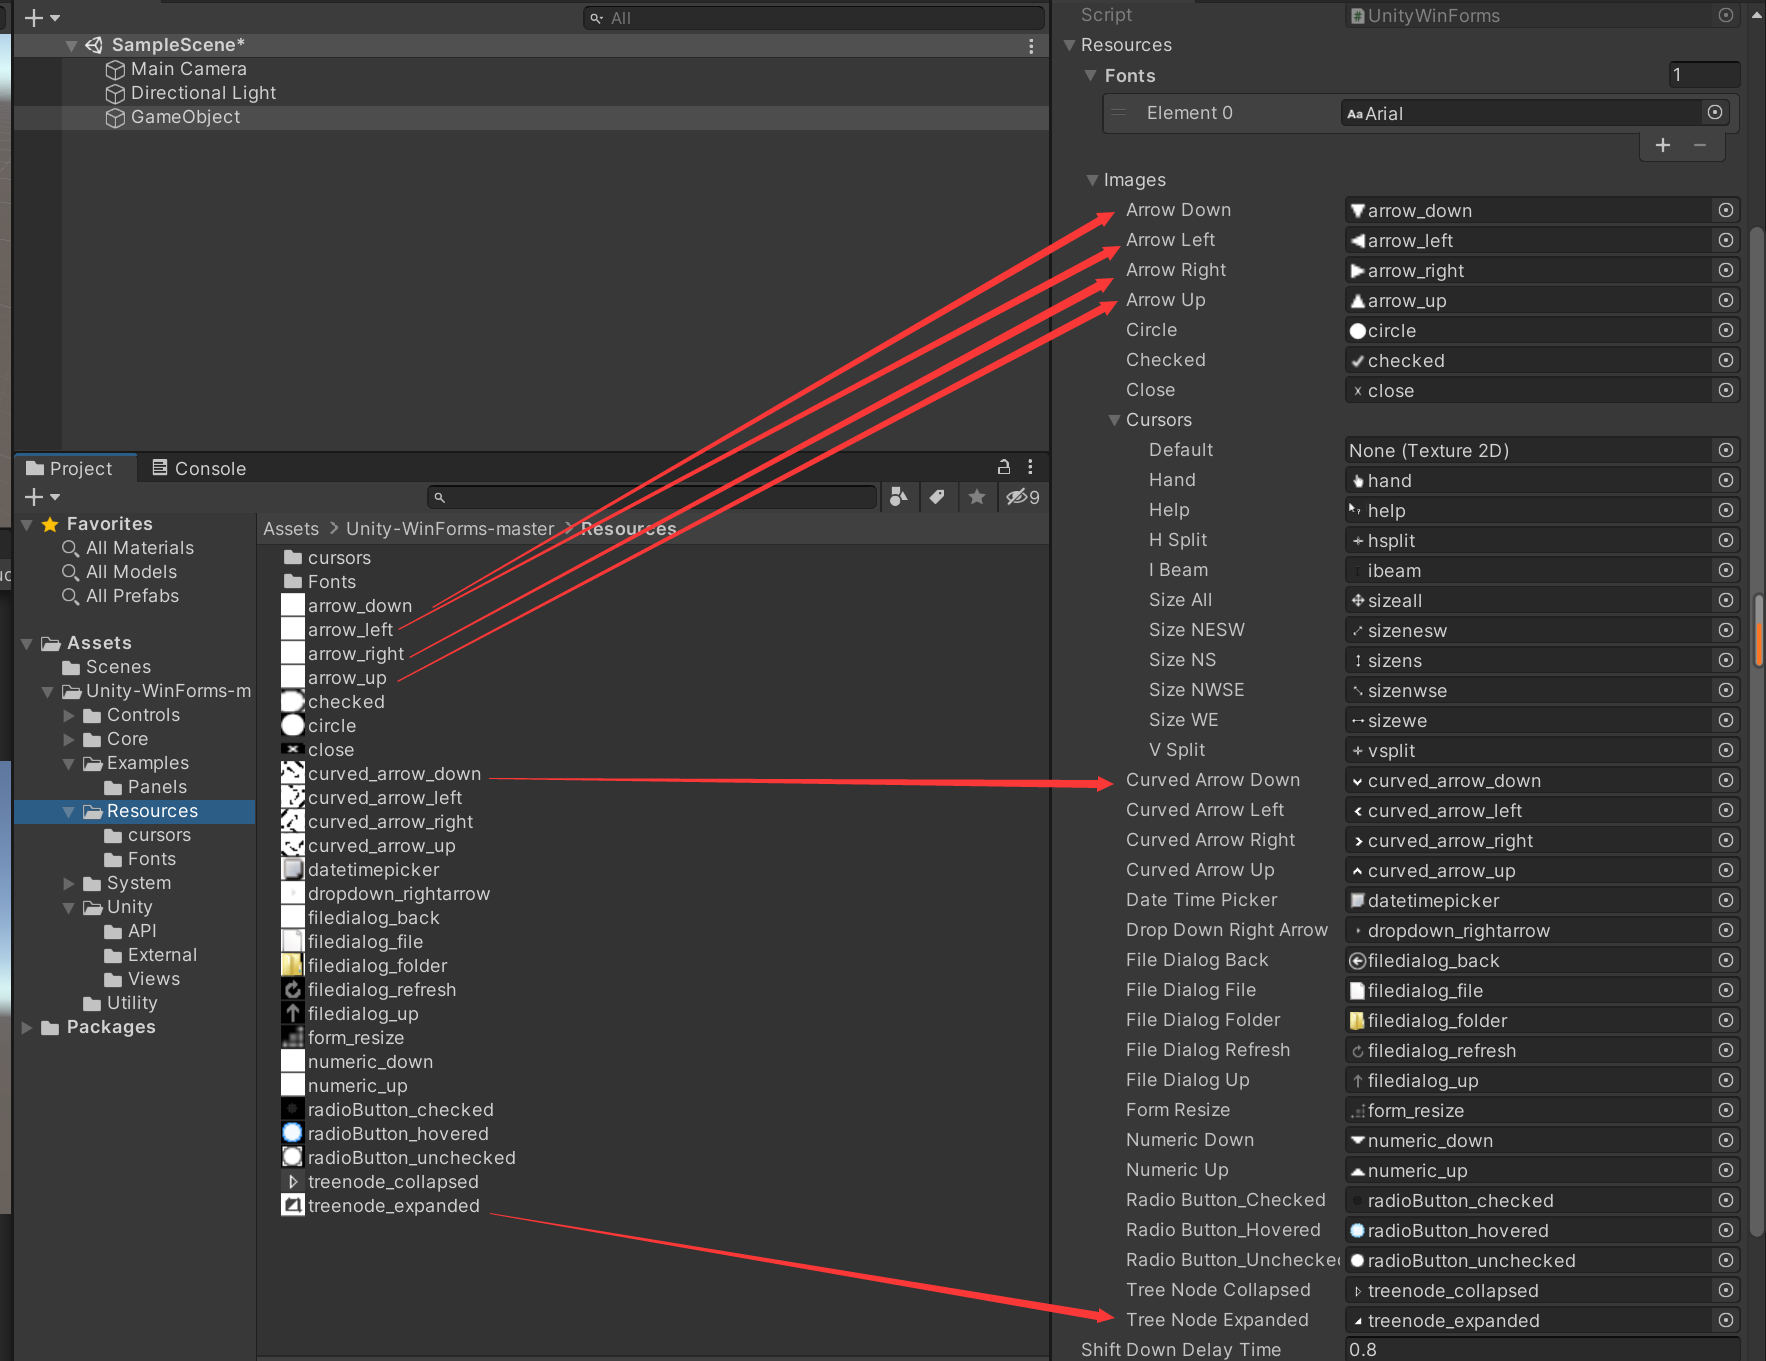The width and height of the screenshot is (1766, 1361).
Task: Open the three-dot menu of SampleScene header
Action: click(x=1032, y=45)
